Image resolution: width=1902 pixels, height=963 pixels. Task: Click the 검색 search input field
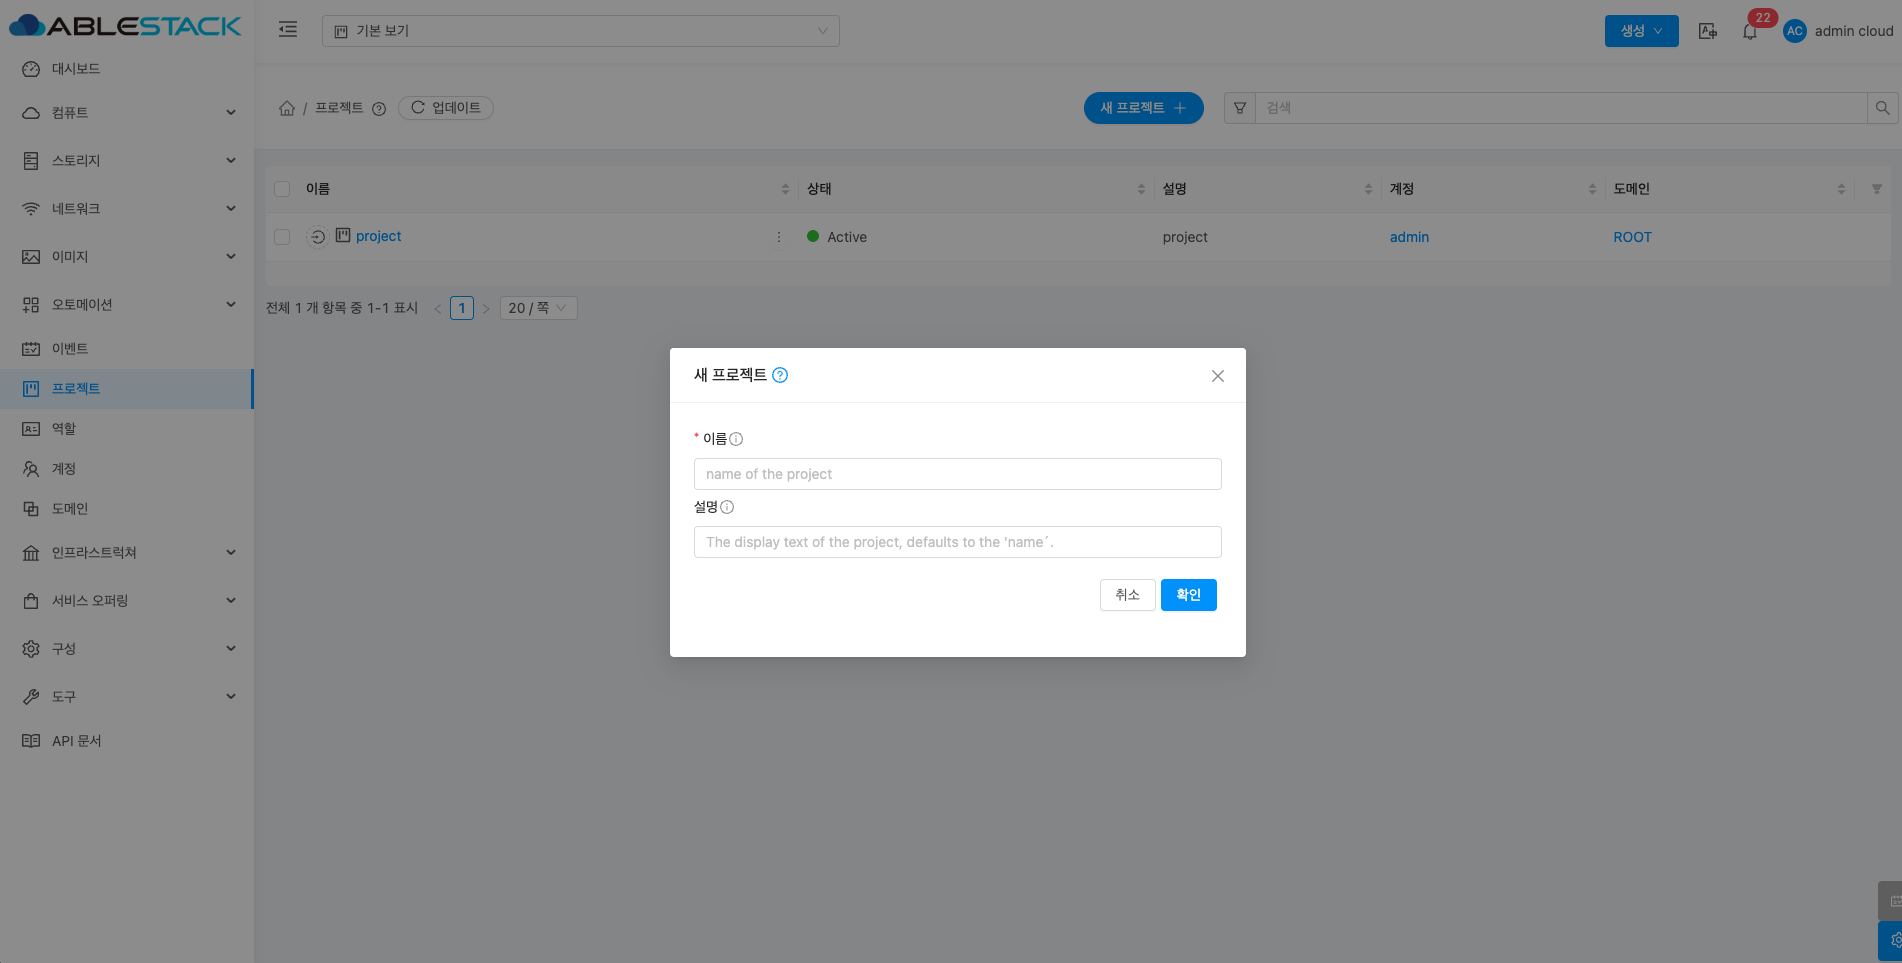pos(1561,108)
